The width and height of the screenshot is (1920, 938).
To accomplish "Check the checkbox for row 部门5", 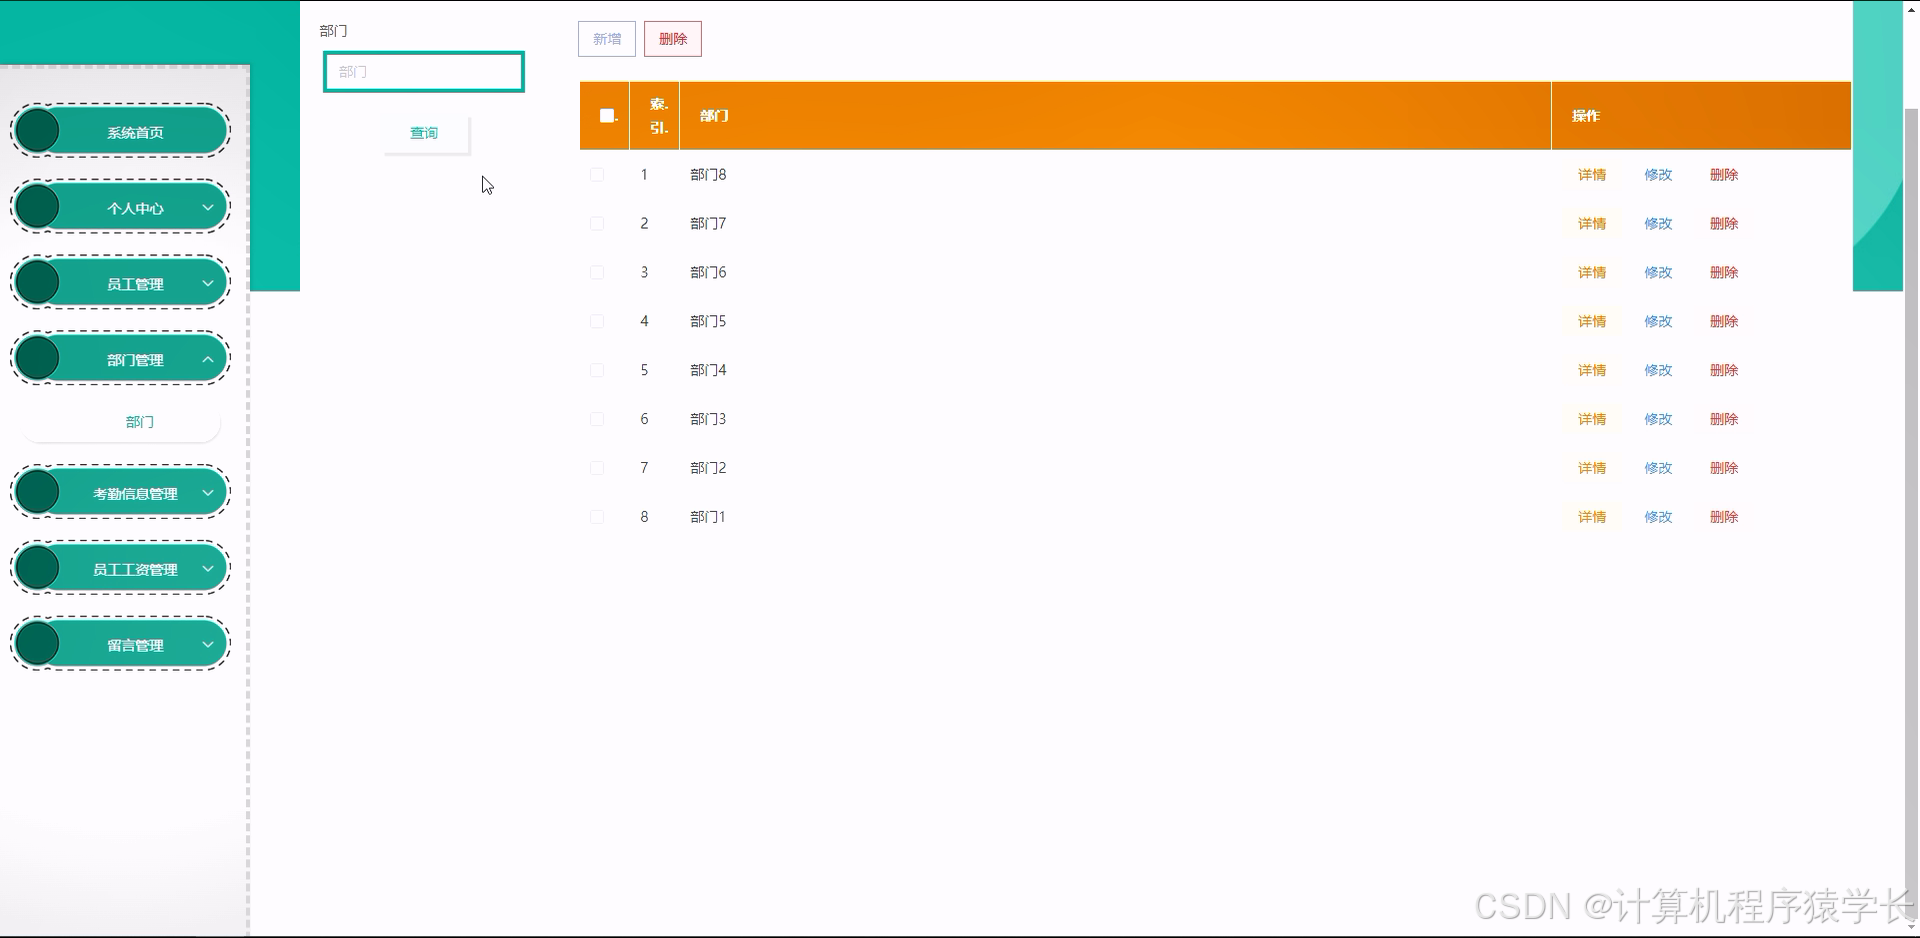I will click(x=597, y=322).
